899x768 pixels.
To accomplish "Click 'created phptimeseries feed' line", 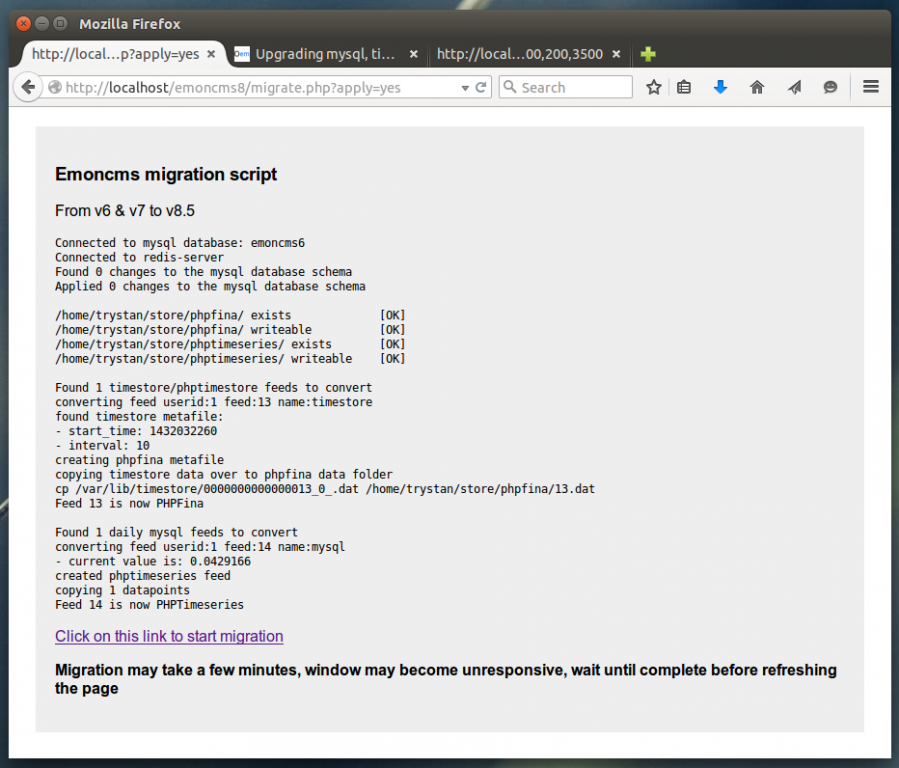I will click(143, 575).
